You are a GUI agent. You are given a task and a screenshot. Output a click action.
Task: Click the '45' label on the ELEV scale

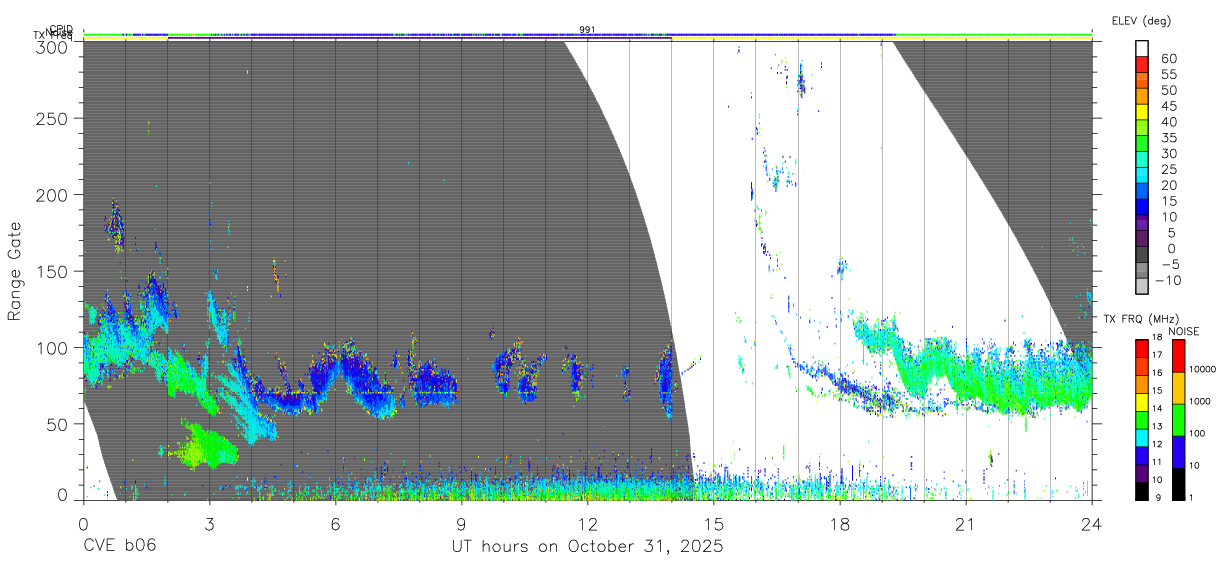pyautogui.click(x=1169, y=106)
